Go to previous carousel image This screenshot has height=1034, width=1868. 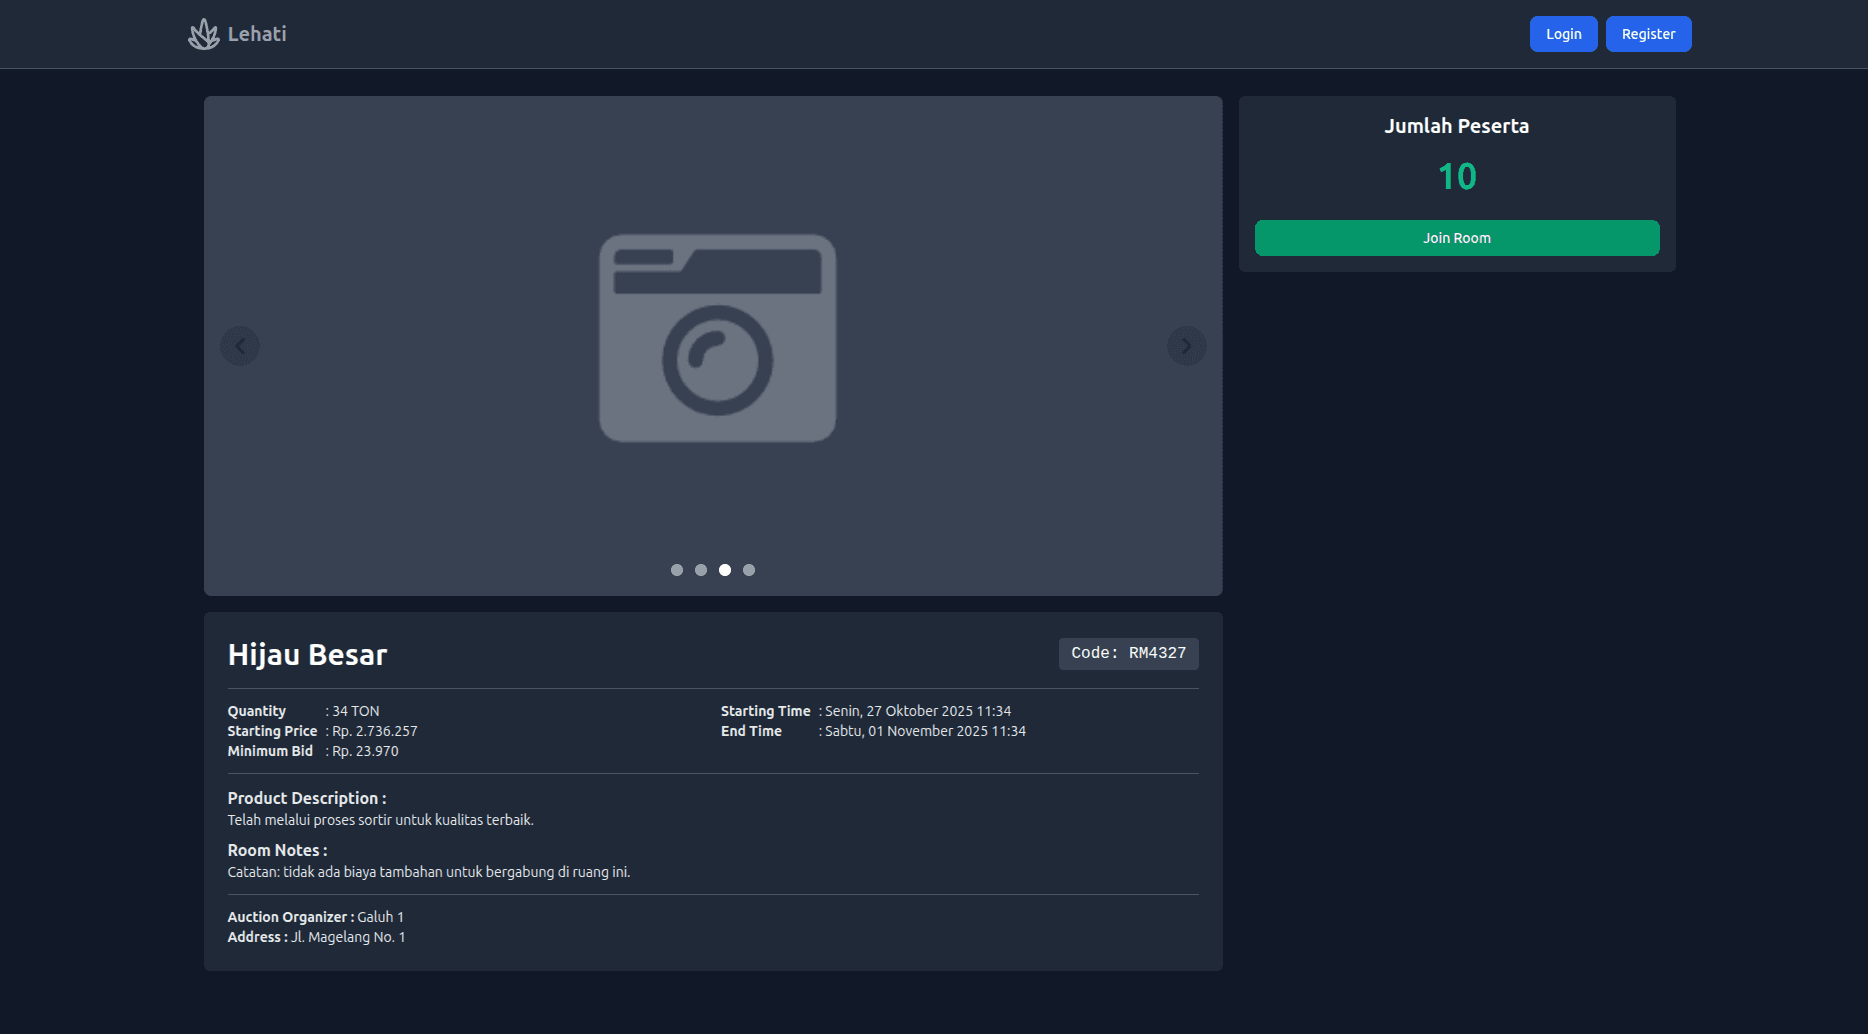pyautogui.click(x=240, y=346)
